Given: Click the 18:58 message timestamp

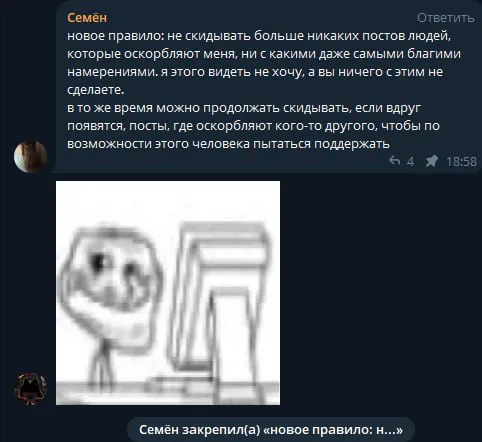Looking at the screenshot, I should [461, 162].
